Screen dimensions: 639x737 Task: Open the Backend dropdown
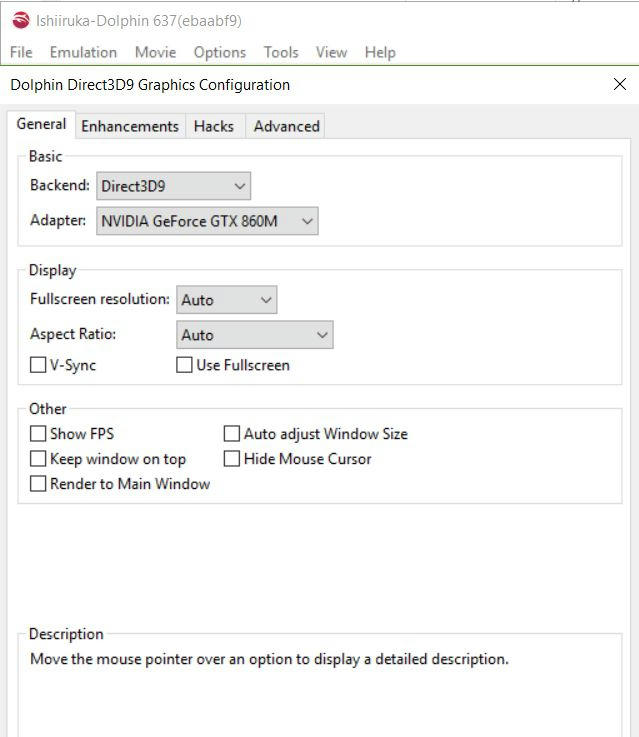[x=173, y=186]
